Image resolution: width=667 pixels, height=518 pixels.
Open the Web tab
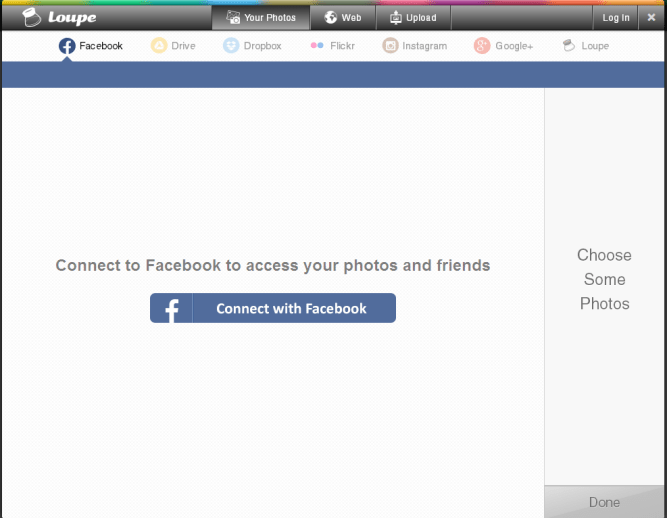click(342, 18)
